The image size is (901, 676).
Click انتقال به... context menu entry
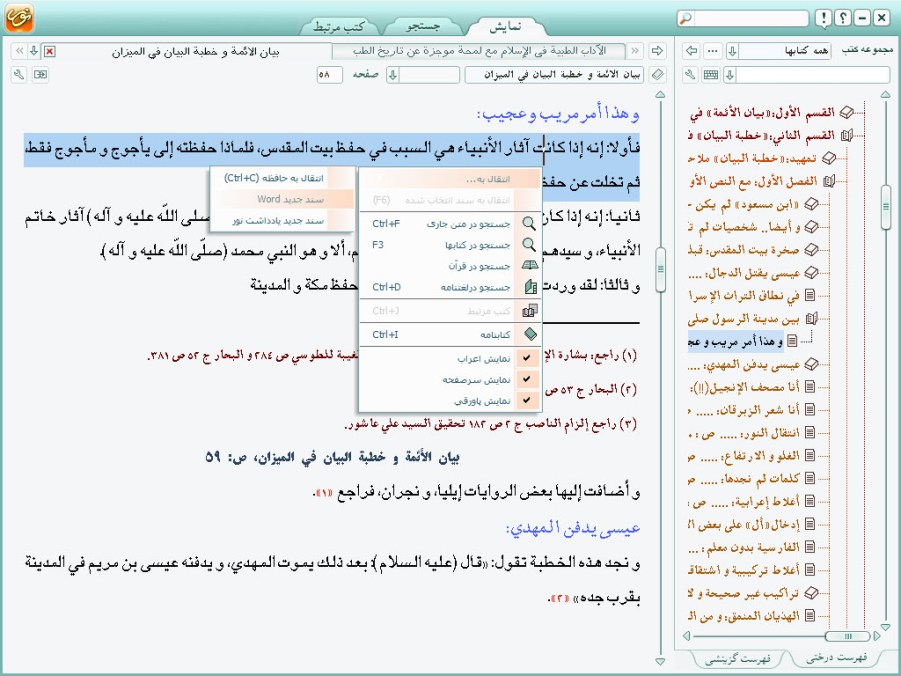pos(450,179)
